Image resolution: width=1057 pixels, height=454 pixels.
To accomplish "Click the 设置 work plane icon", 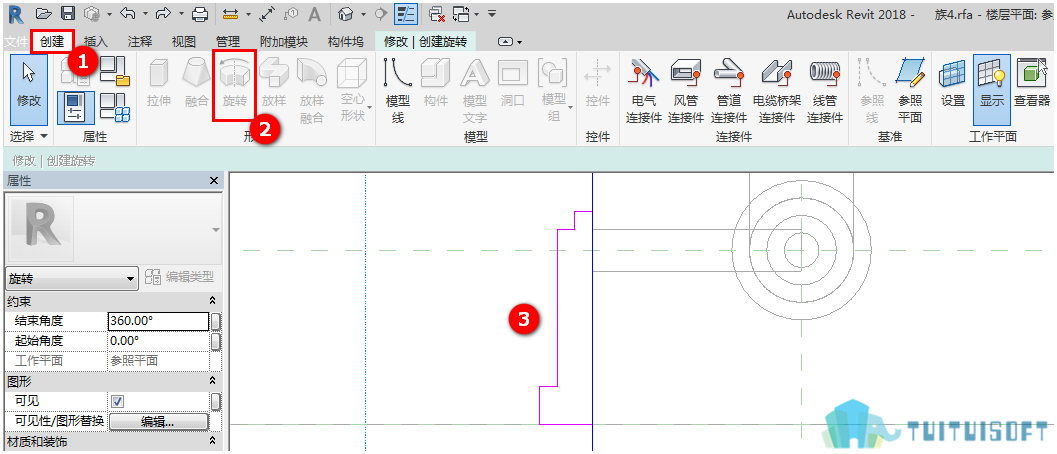I will (x=953, y=84).
